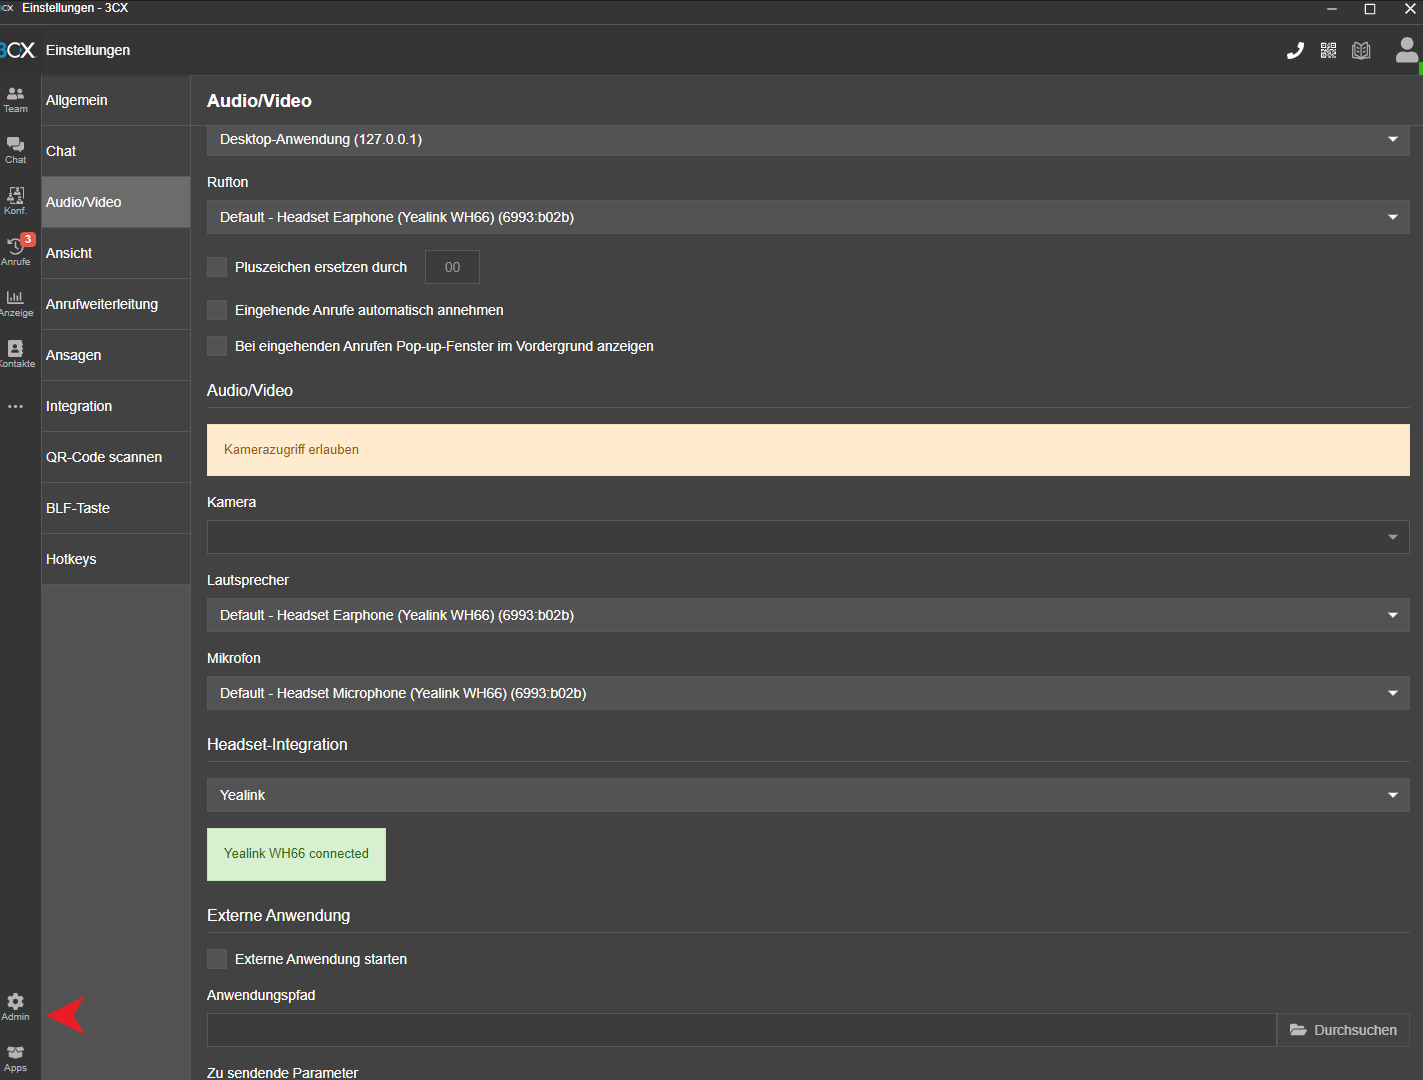Open the Mikrofon device dropdown
The image size is (1423, 1080).
[807, 693]
